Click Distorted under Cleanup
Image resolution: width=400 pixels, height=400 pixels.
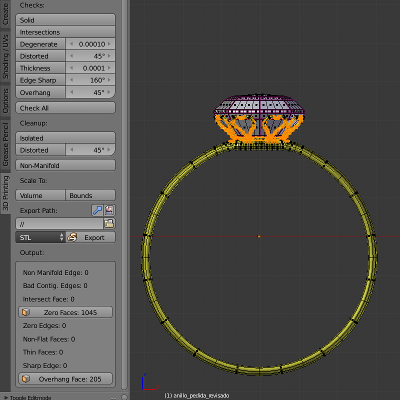pyautogui.click(x=40, y=150)
